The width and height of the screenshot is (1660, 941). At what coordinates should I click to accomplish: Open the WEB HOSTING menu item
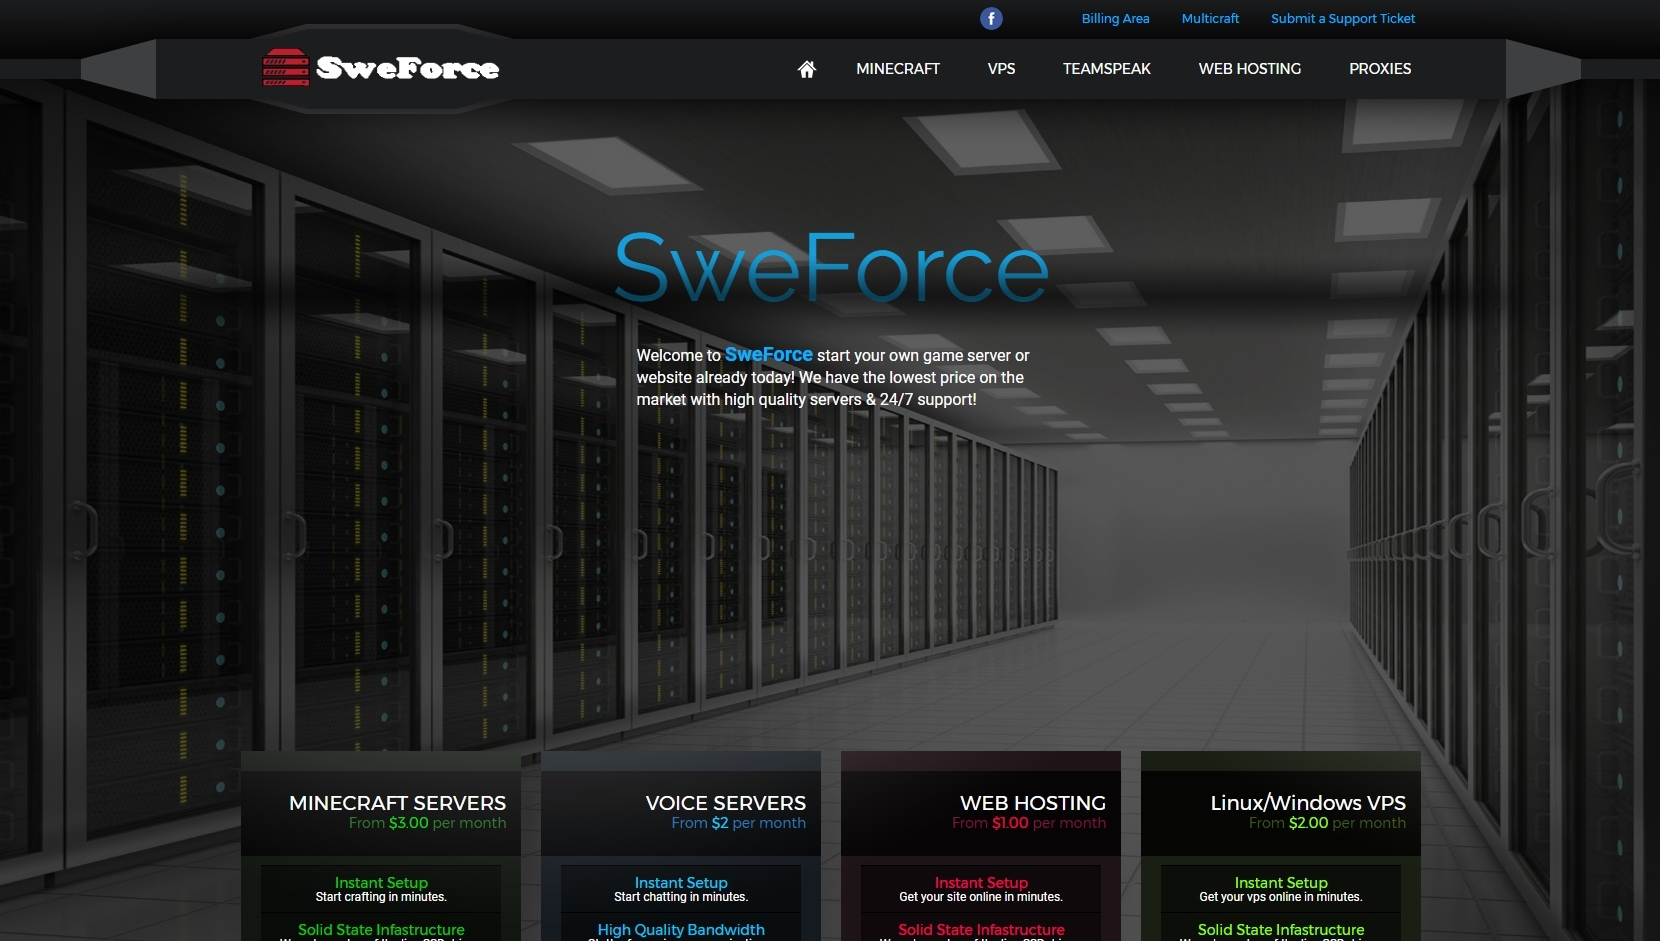[1250, 69]
